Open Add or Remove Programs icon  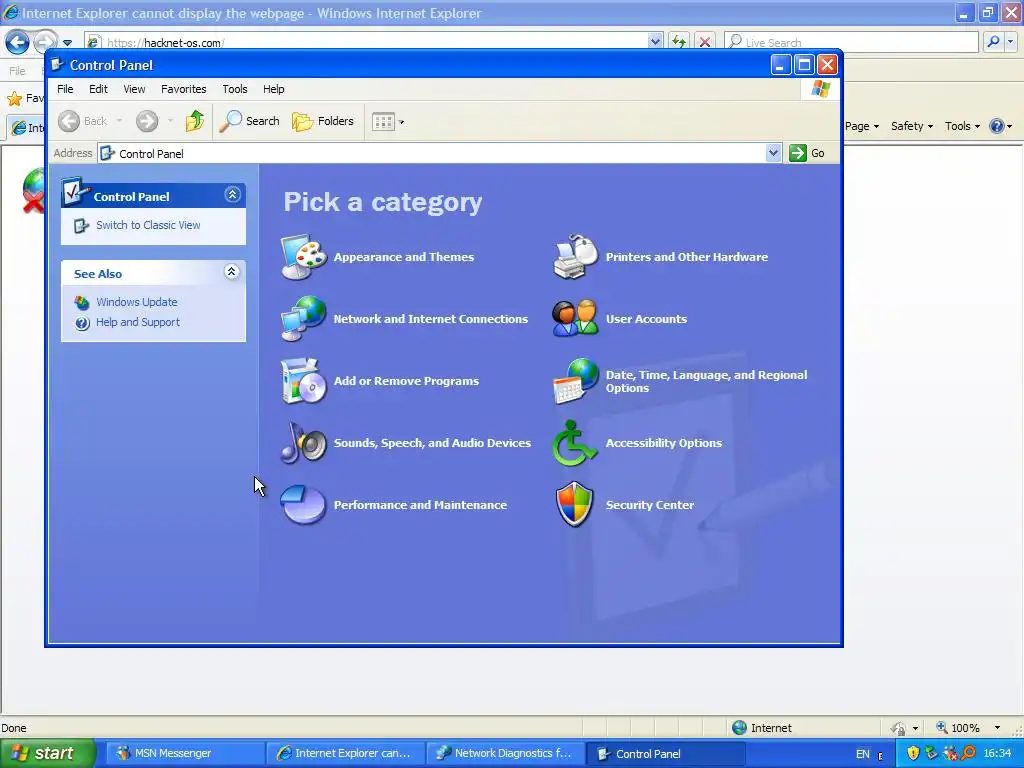304,381
